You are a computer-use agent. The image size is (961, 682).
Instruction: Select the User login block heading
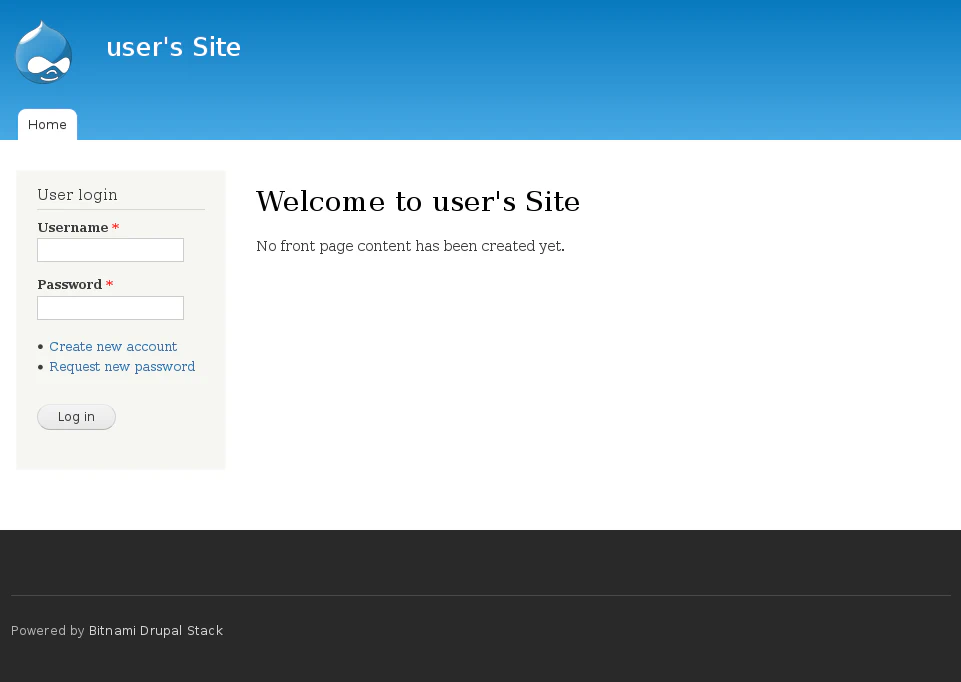[x=77, y=195]
